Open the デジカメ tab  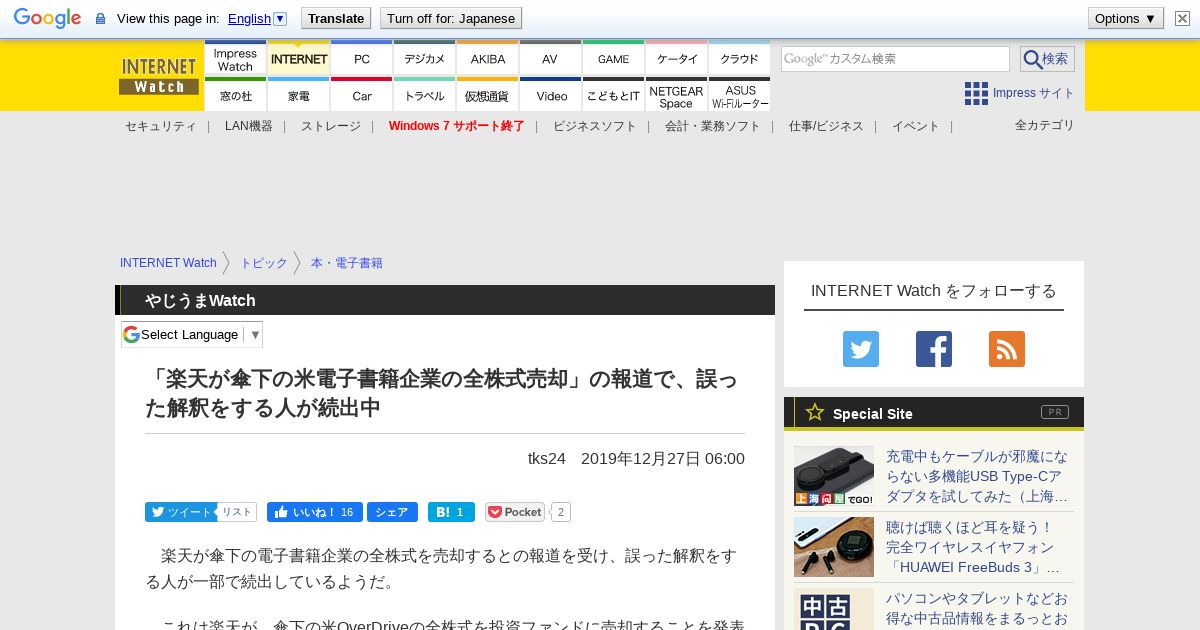[x=425, y=59]
